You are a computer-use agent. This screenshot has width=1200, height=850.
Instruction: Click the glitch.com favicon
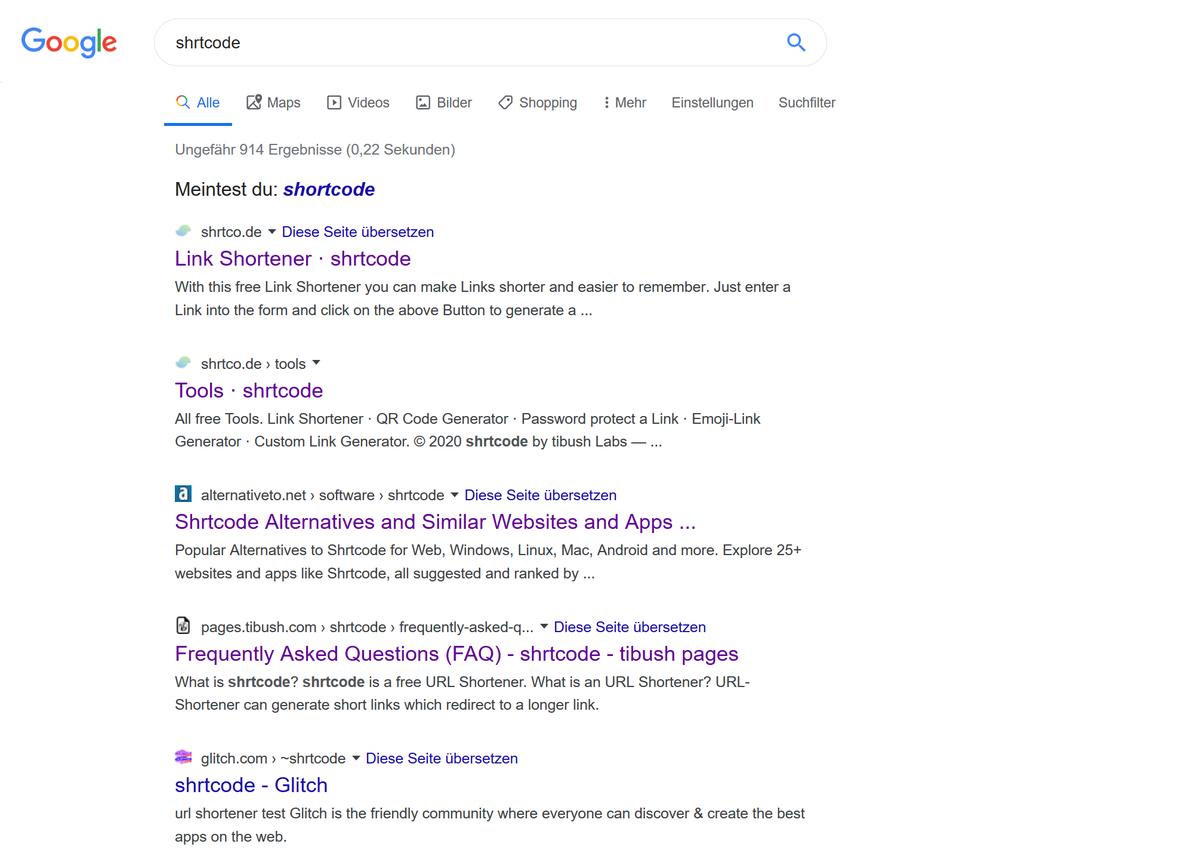183,757
